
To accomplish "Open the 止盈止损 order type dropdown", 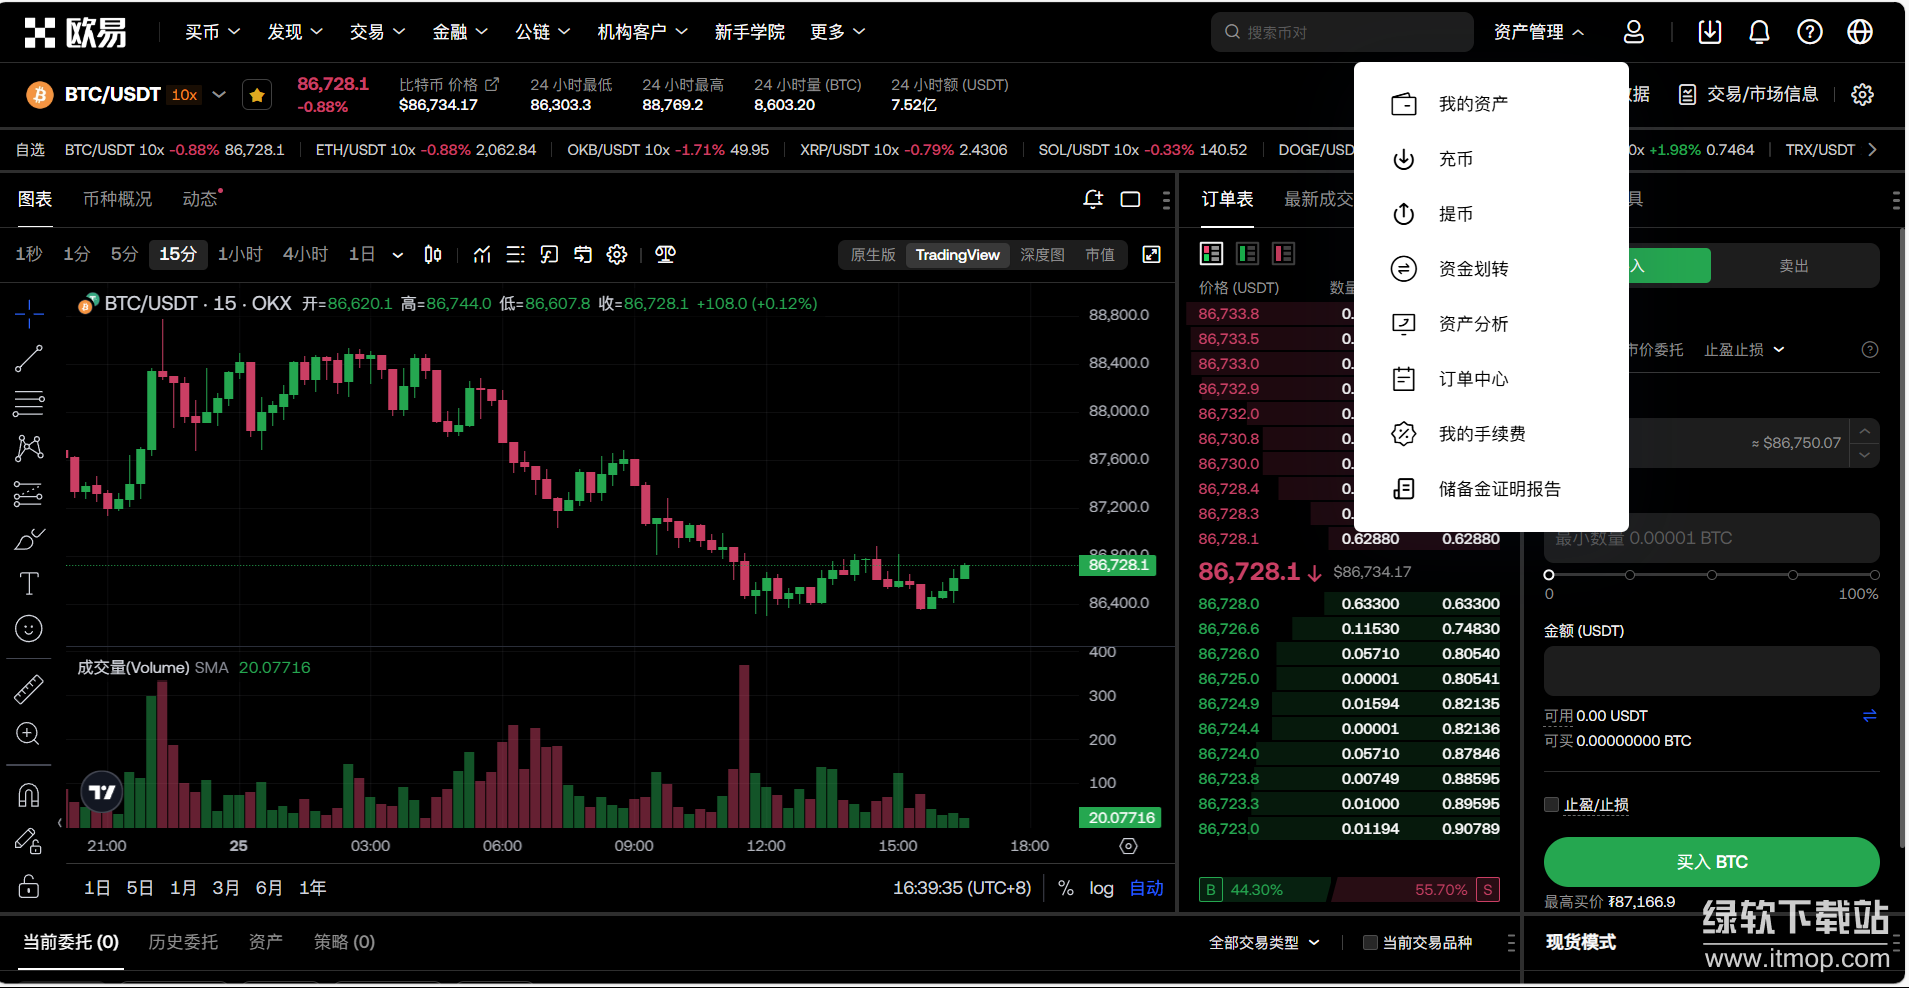I will pyautogui.click(x=1744, y=350).
